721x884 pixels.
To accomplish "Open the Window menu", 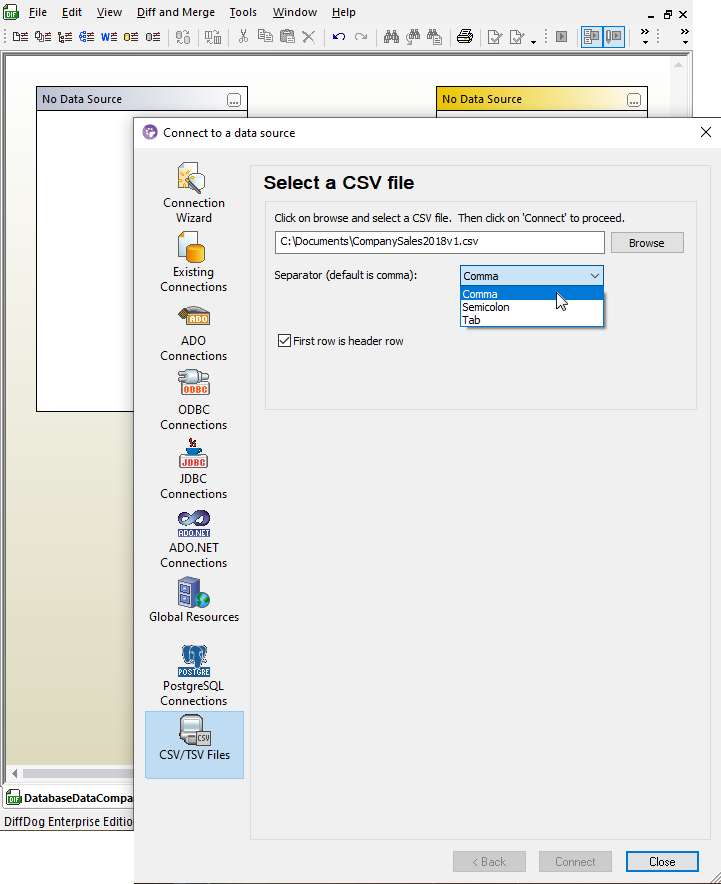I will click(x=294, y=12).
